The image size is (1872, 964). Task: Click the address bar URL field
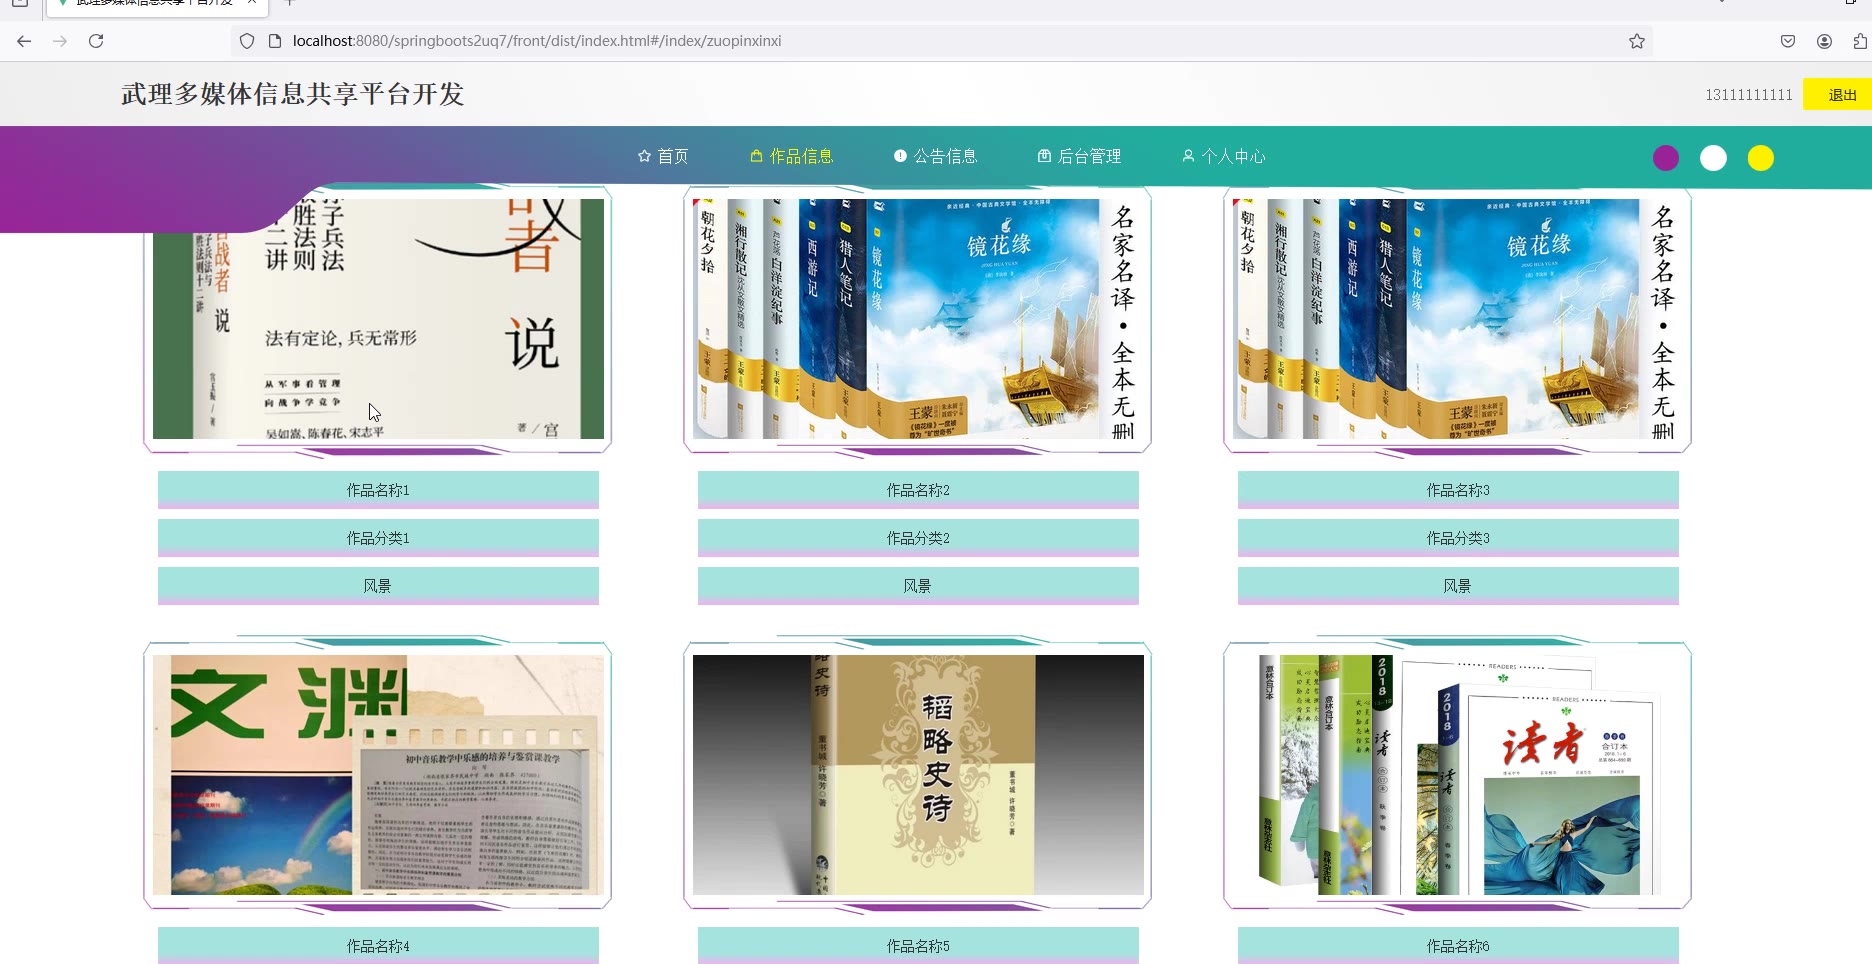[x=940, y=41]
